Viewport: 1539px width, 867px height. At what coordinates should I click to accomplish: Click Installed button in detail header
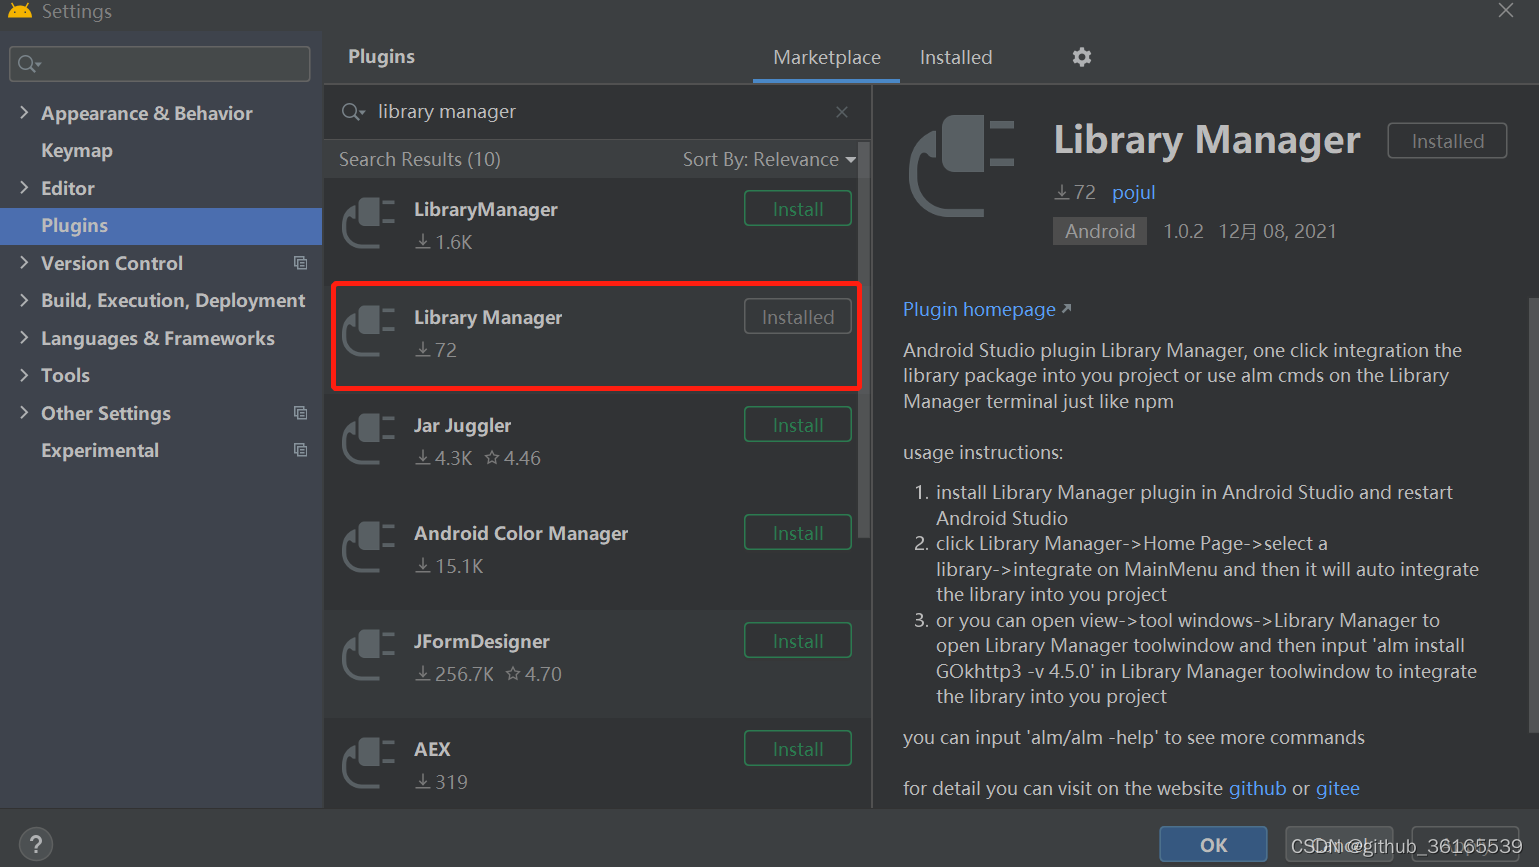[x=1447, y=141]
